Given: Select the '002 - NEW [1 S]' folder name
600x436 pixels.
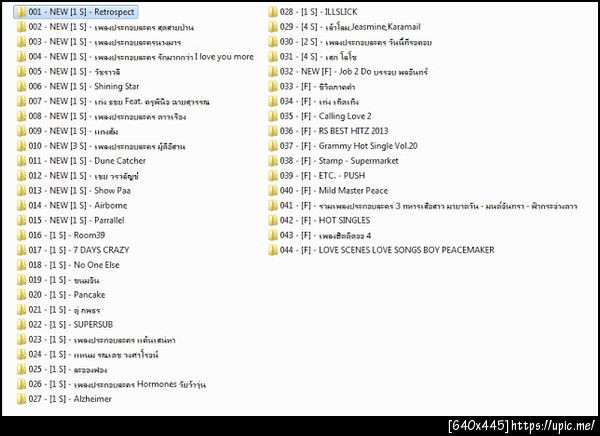Looking at the screenshot, I should pos(111,27).
